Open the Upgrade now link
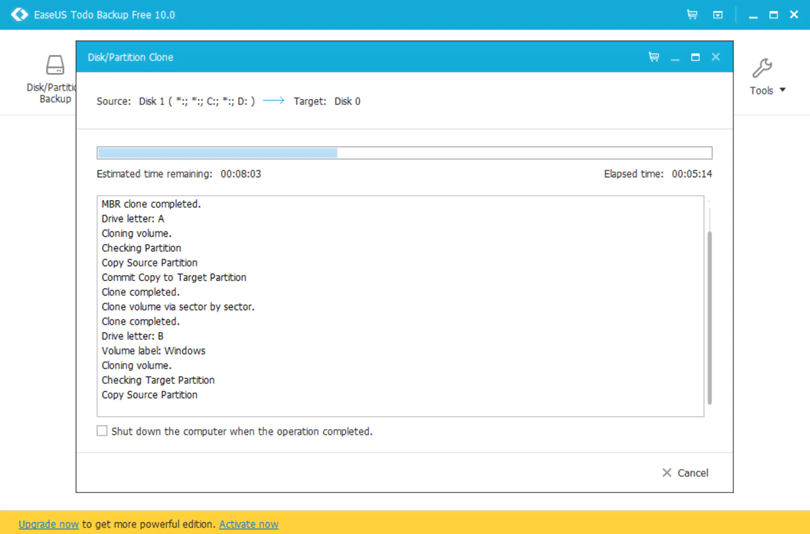Screen dimensions: 810x534 coord(49,524)
